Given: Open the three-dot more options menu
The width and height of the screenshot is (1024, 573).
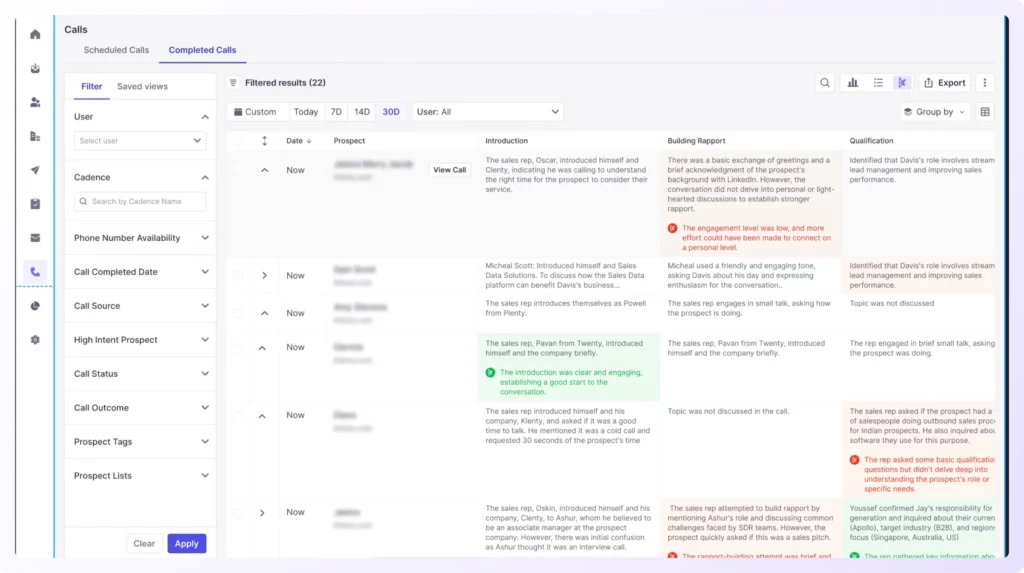Looking at the screenshot, I should point(985,83).
